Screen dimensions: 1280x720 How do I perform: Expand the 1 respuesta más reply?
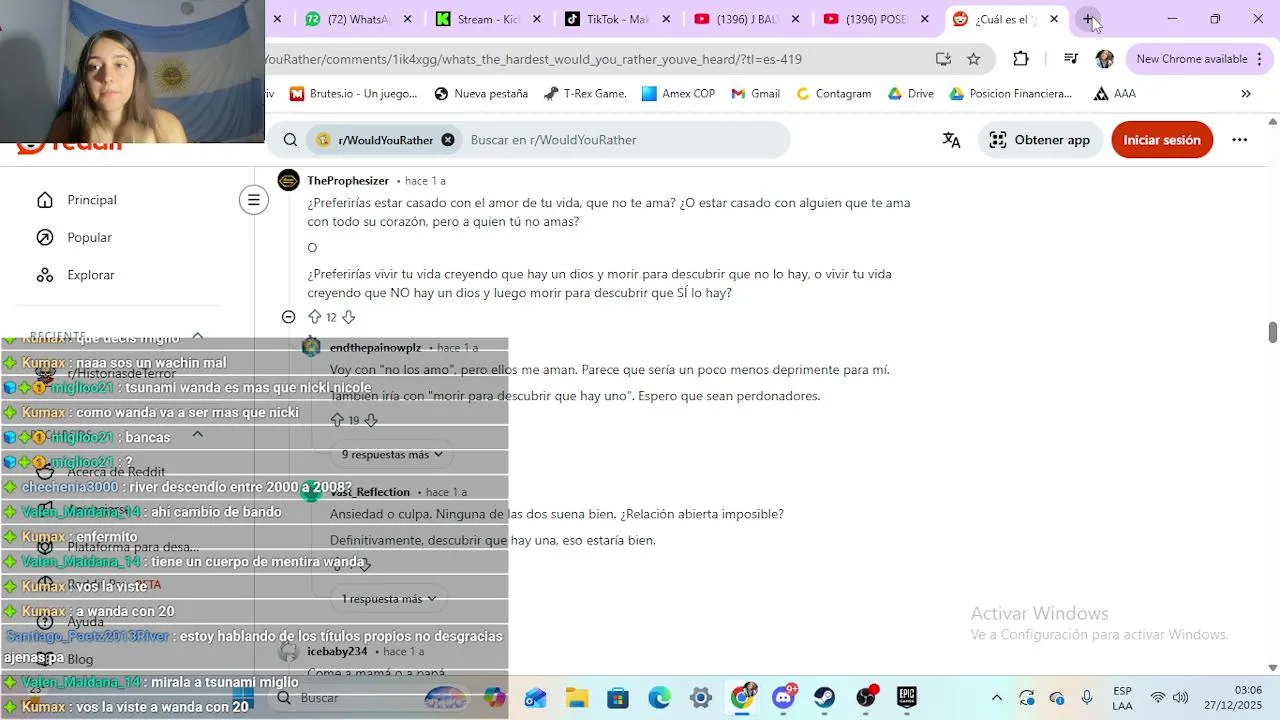pos(389,599)
